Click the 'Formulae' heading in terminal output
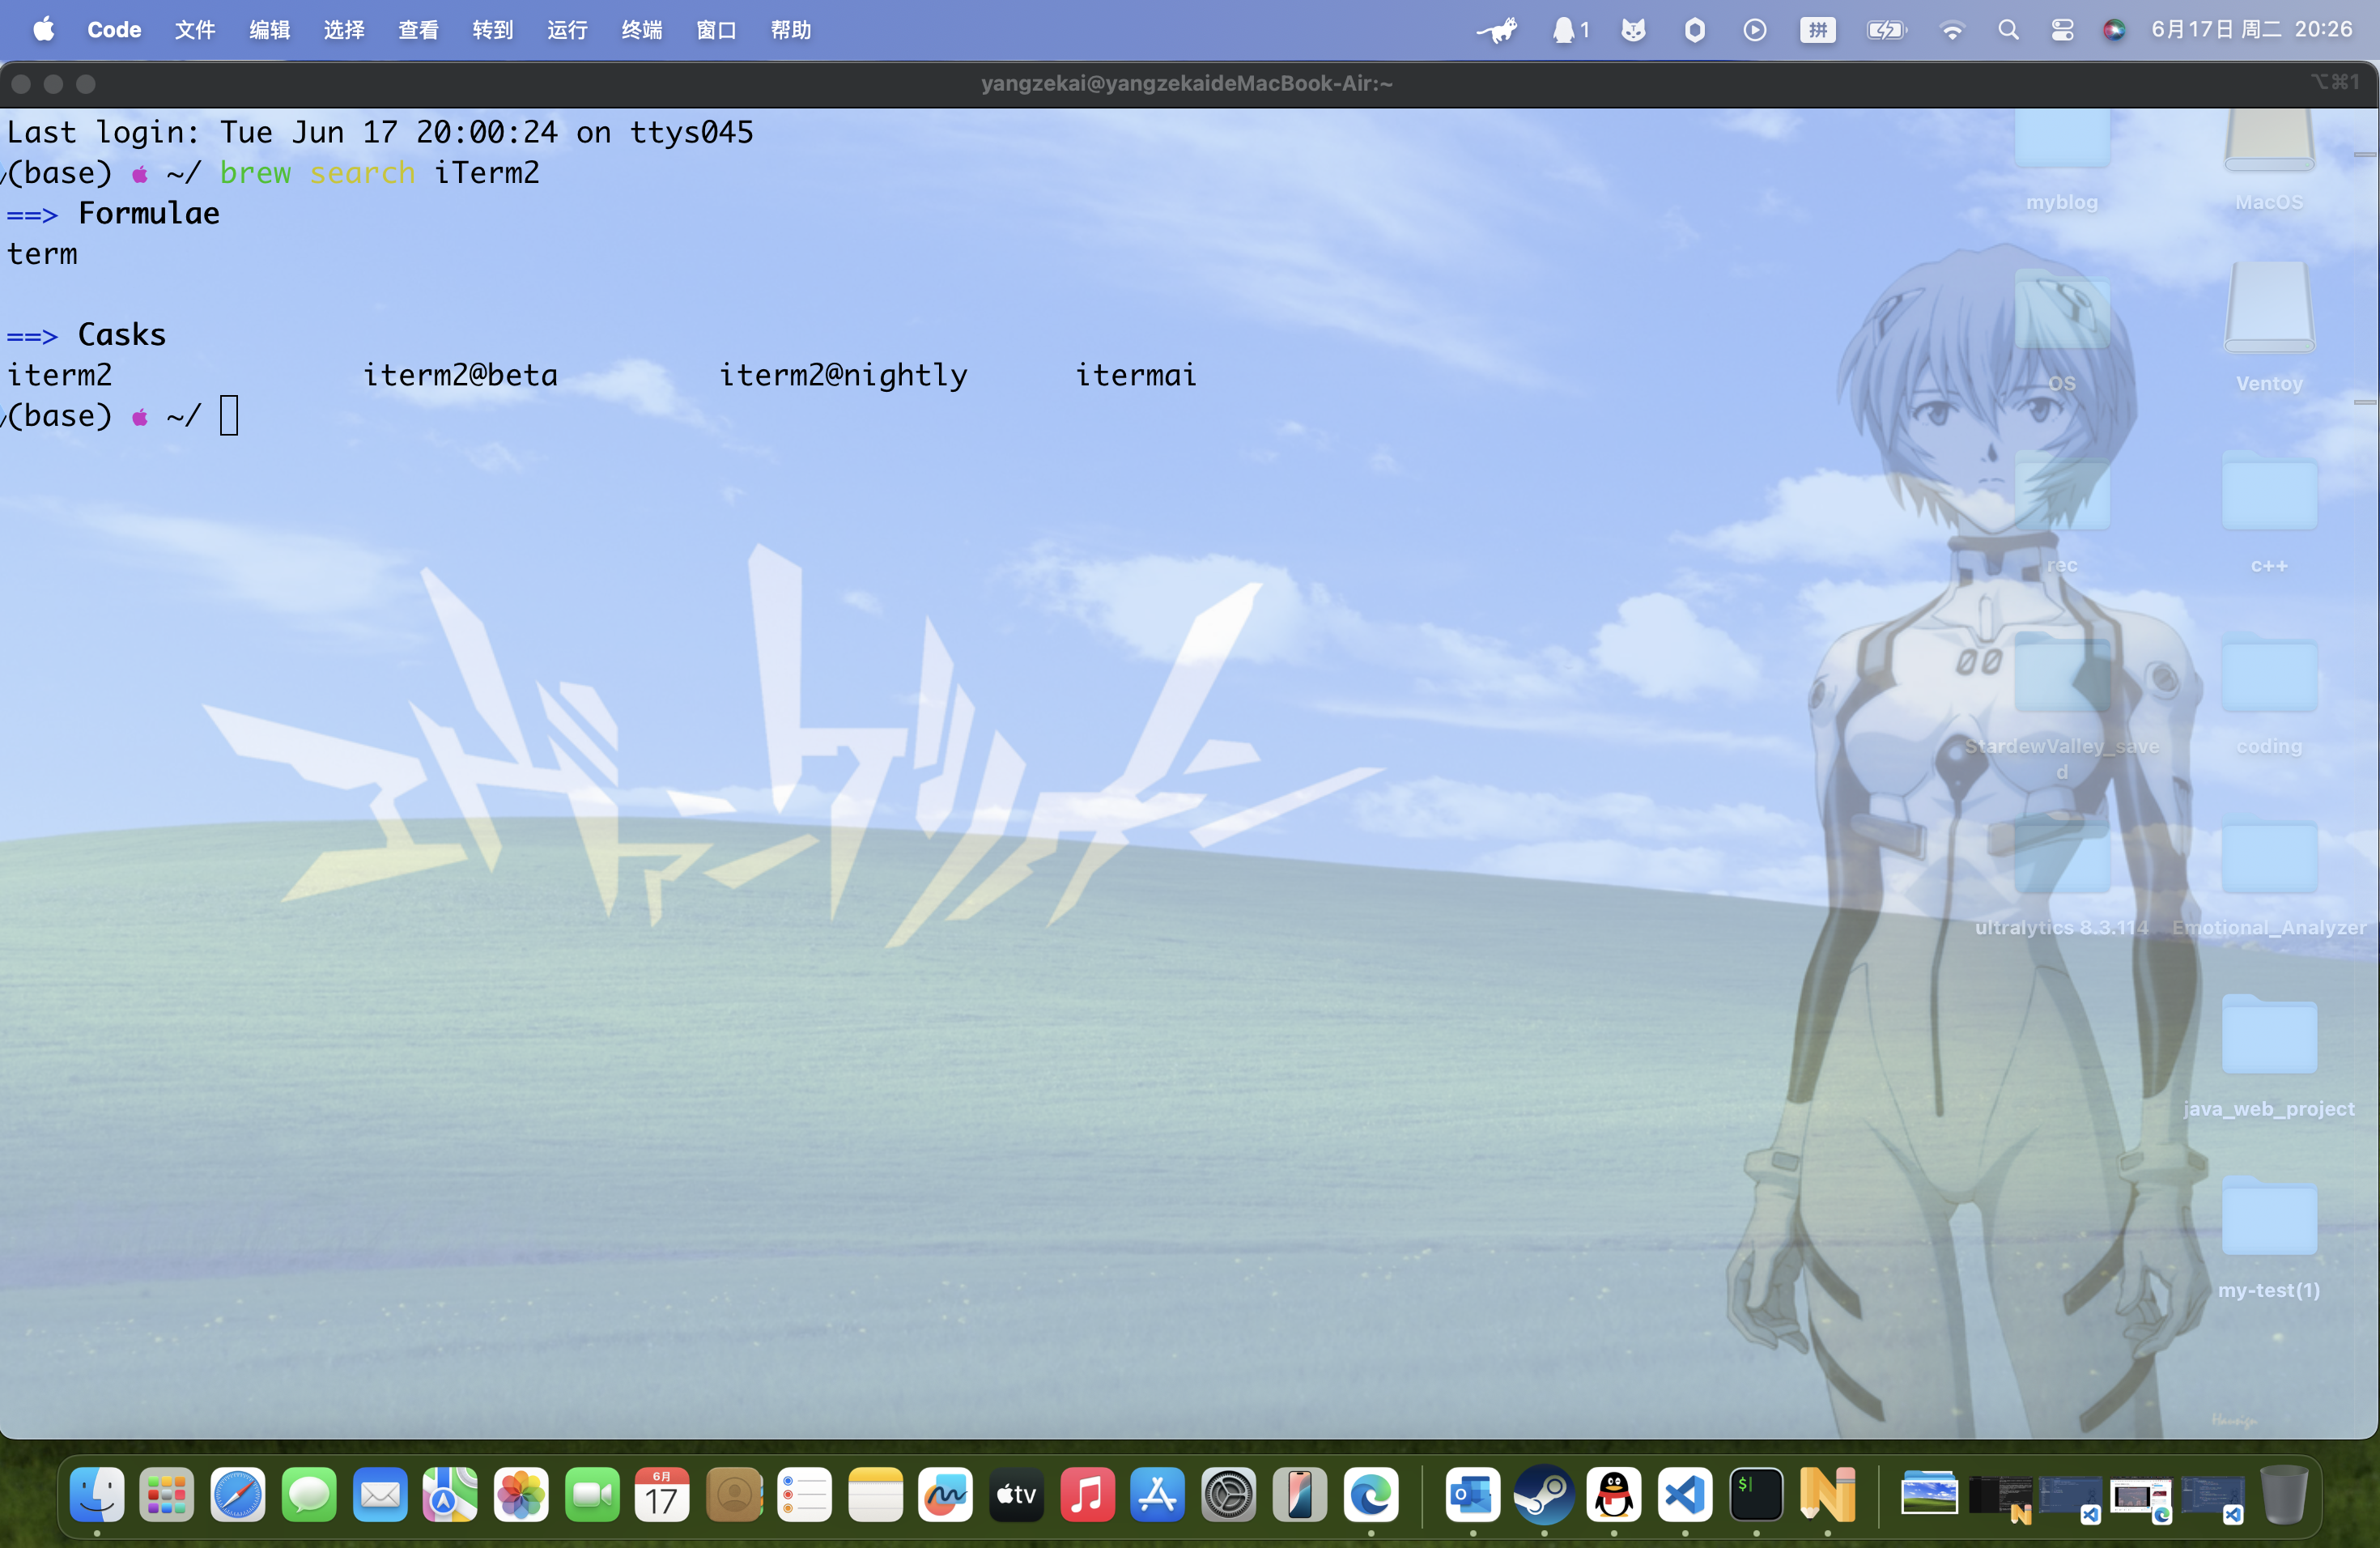Viewport: 2380px width, 1548px height. pos(149,213)
